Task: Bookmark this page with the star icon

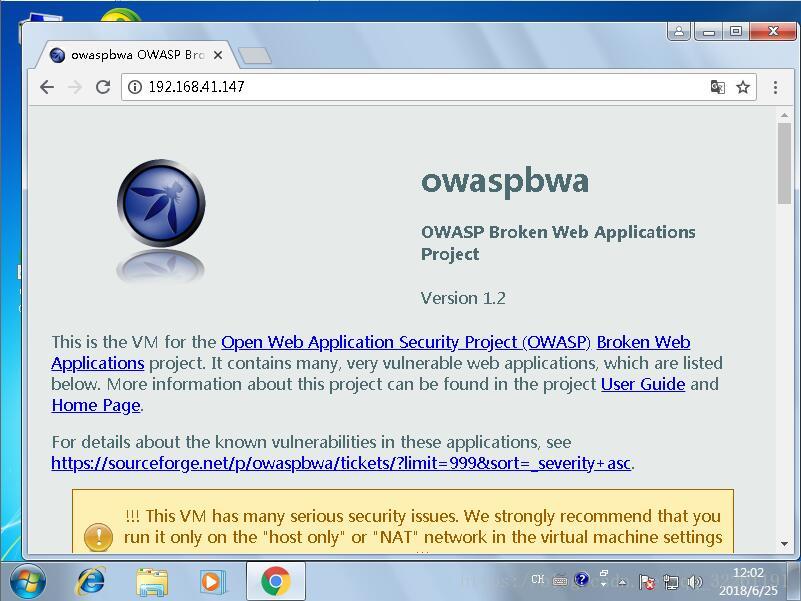Action: [x=743, y=87]
